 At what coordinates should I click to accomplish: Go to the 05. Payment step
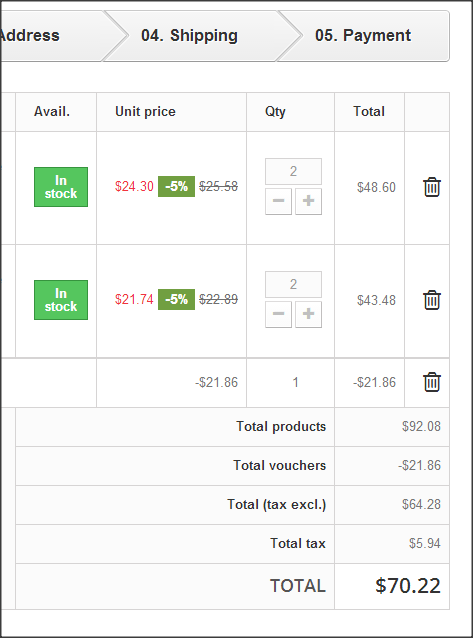tap(363, 36)
